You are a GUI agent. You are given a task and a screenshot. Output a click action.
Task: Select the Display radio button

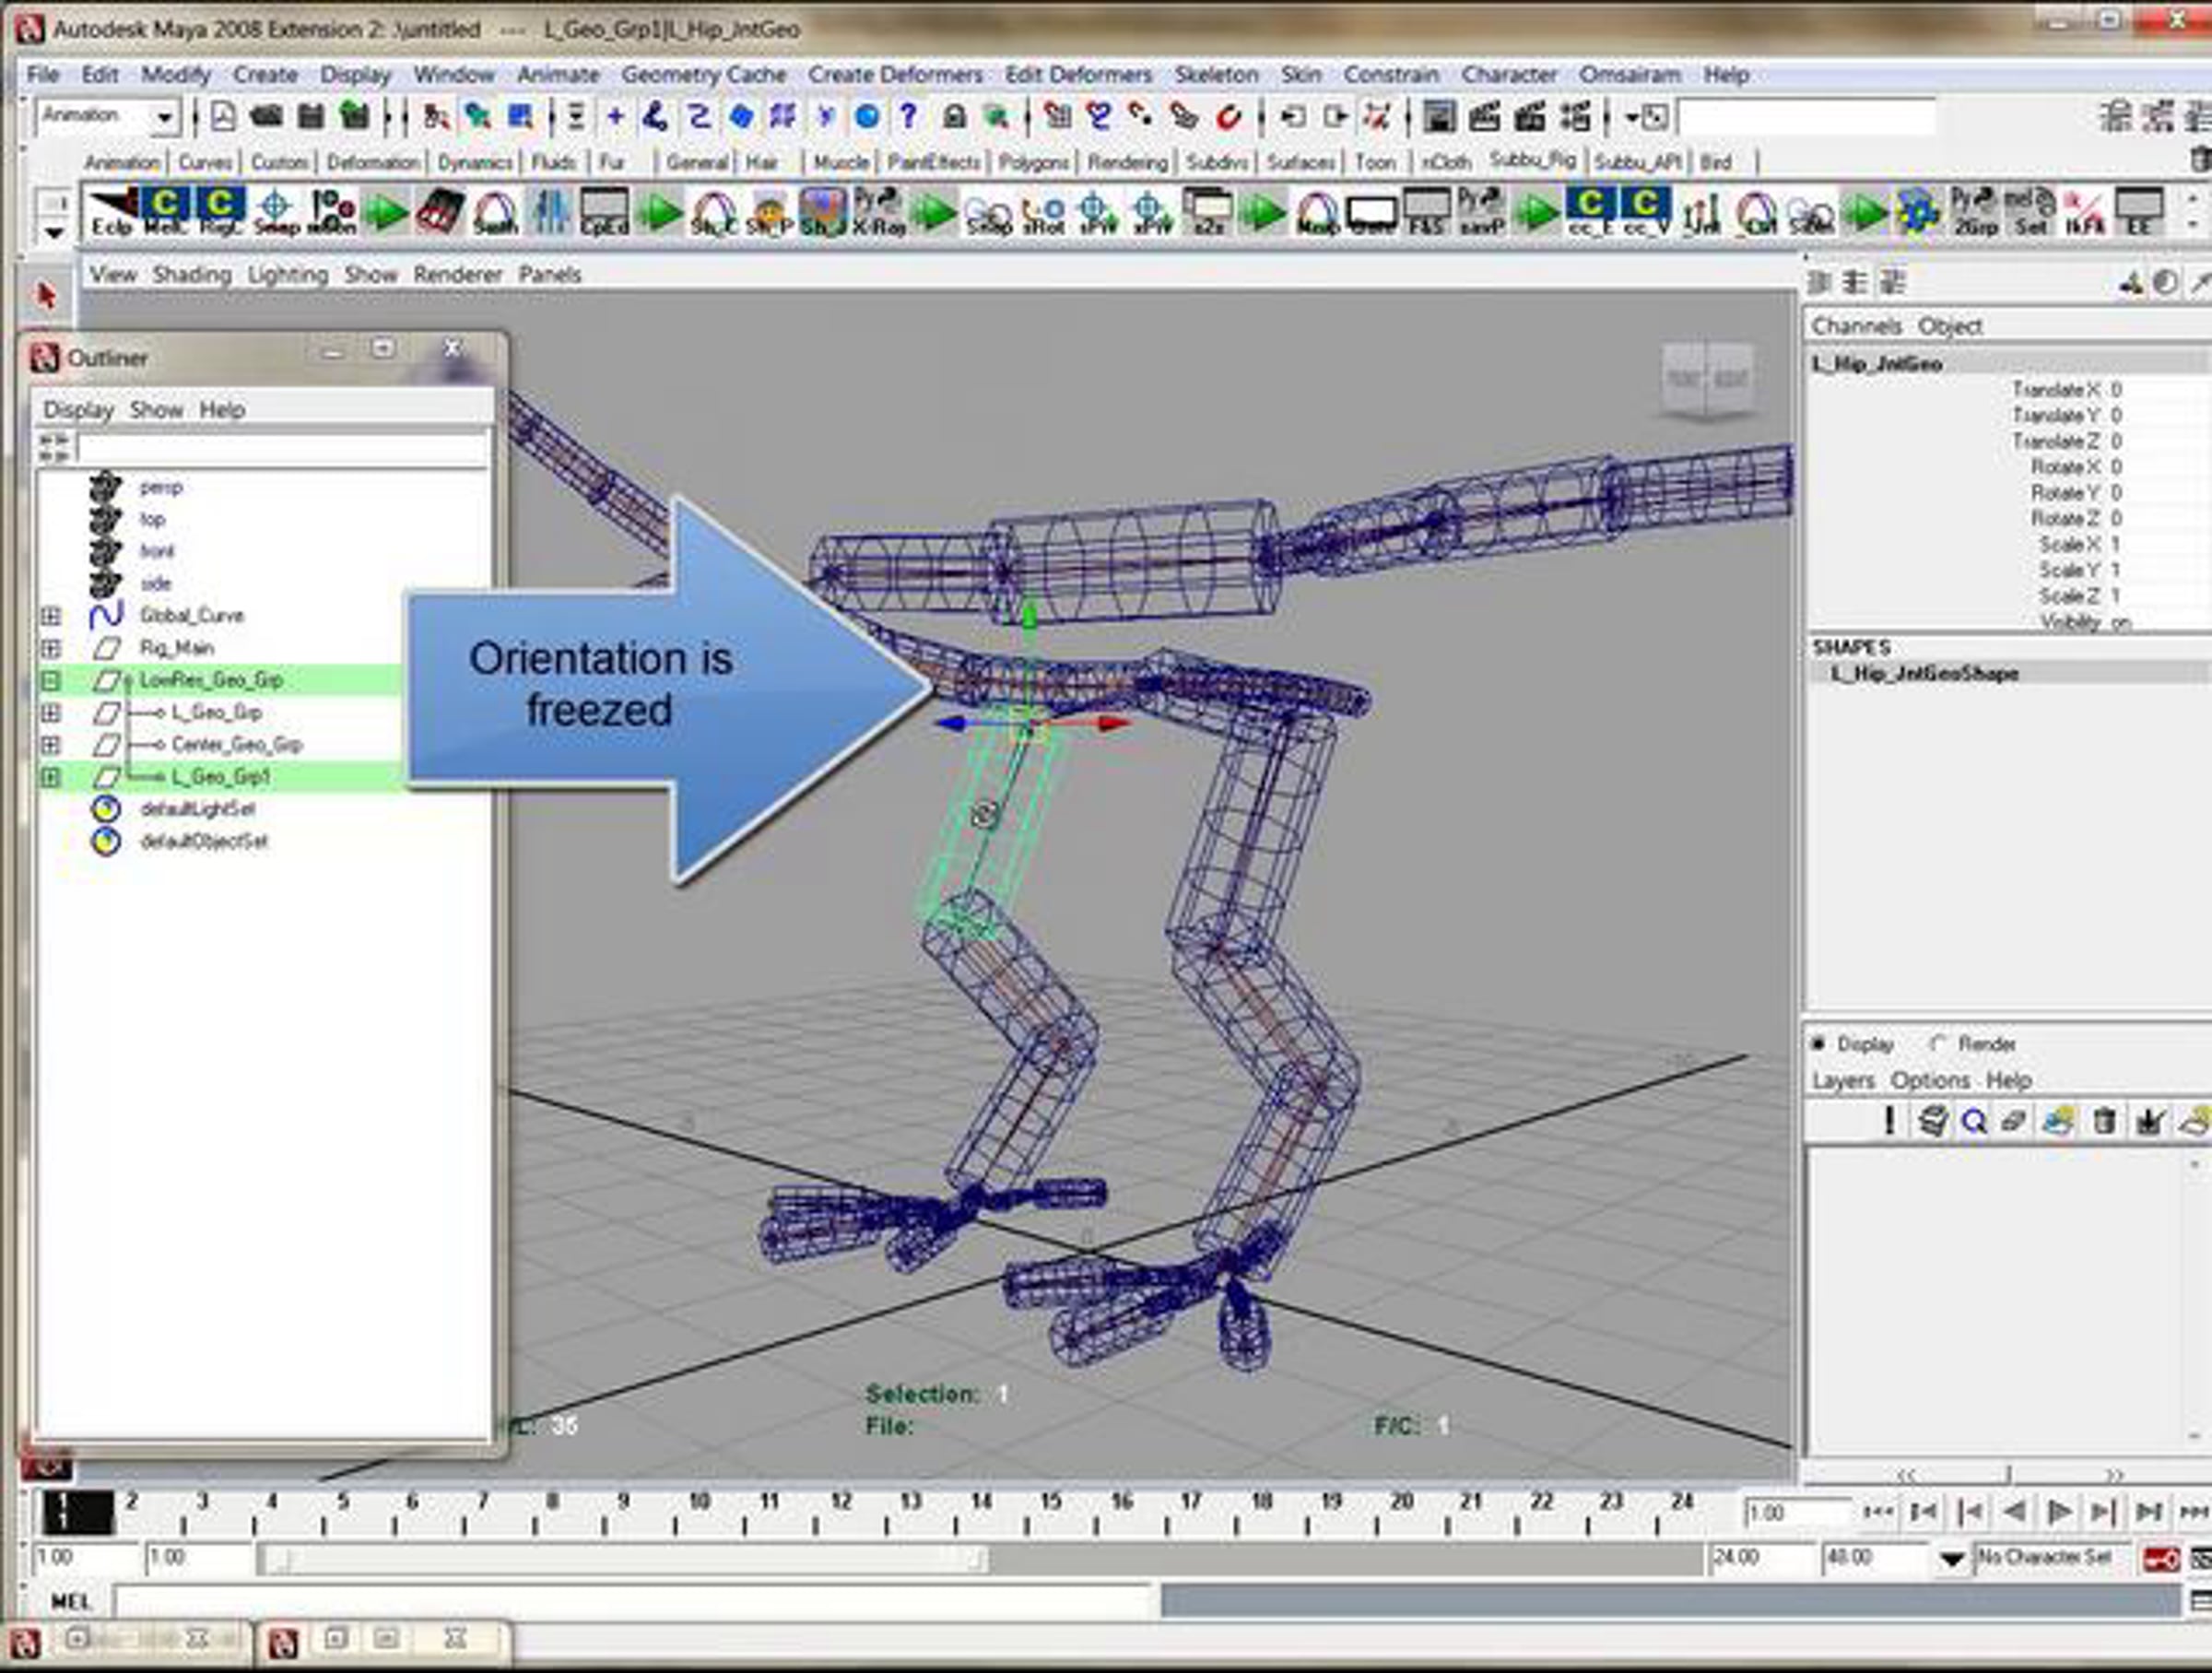point(1819,1043)
